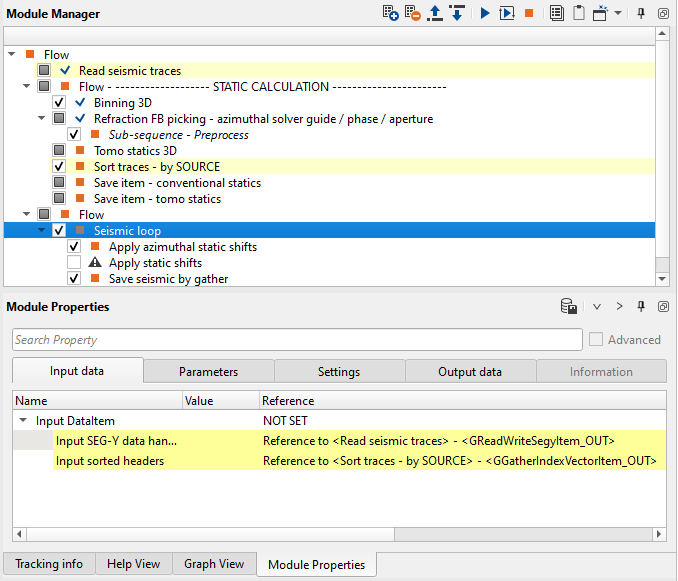Switch to the Parameters tab
Viewport: 678px width, 581px height.
208,372
